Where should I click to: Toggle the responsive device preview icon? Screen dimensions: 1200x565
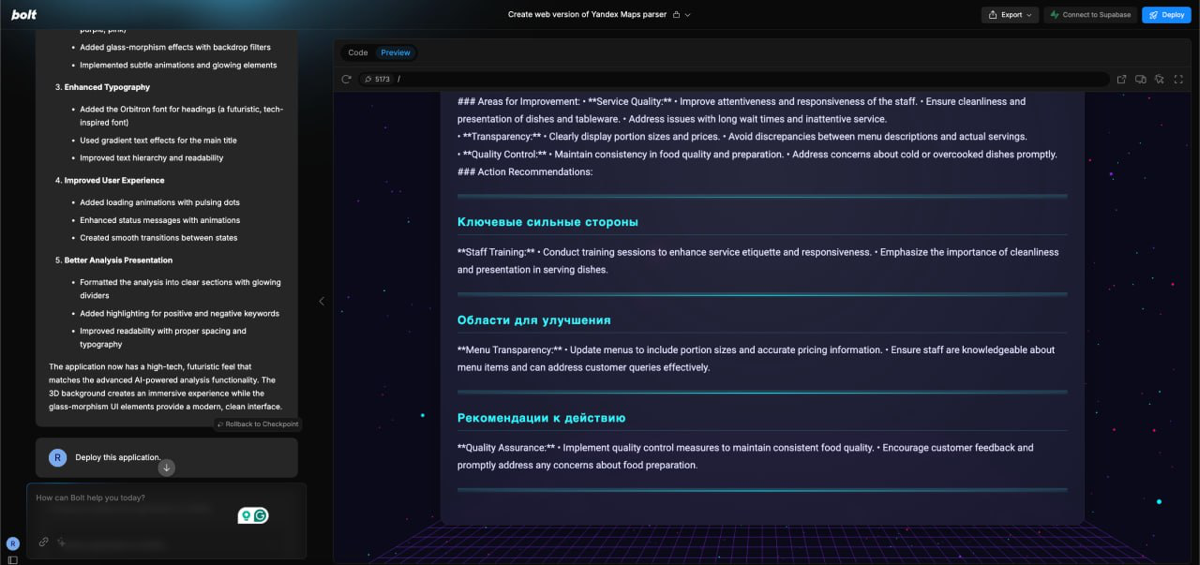1140,79
